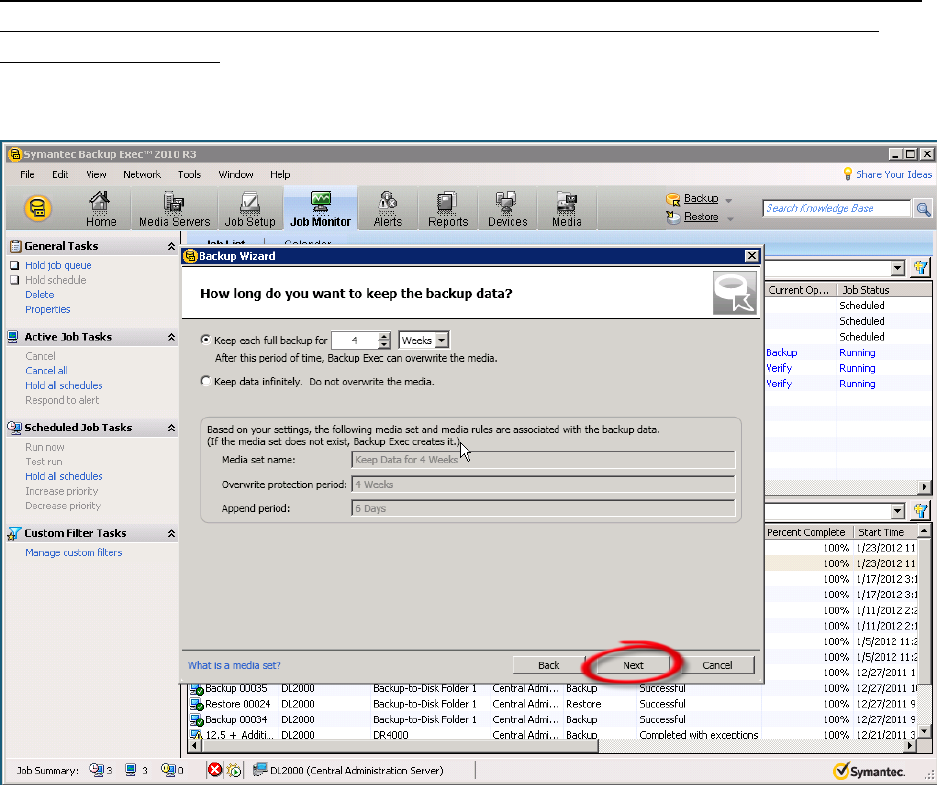Click the Backup 00034 job row icon
Viewport: 937px width, 785px height.
pos(197,720)
